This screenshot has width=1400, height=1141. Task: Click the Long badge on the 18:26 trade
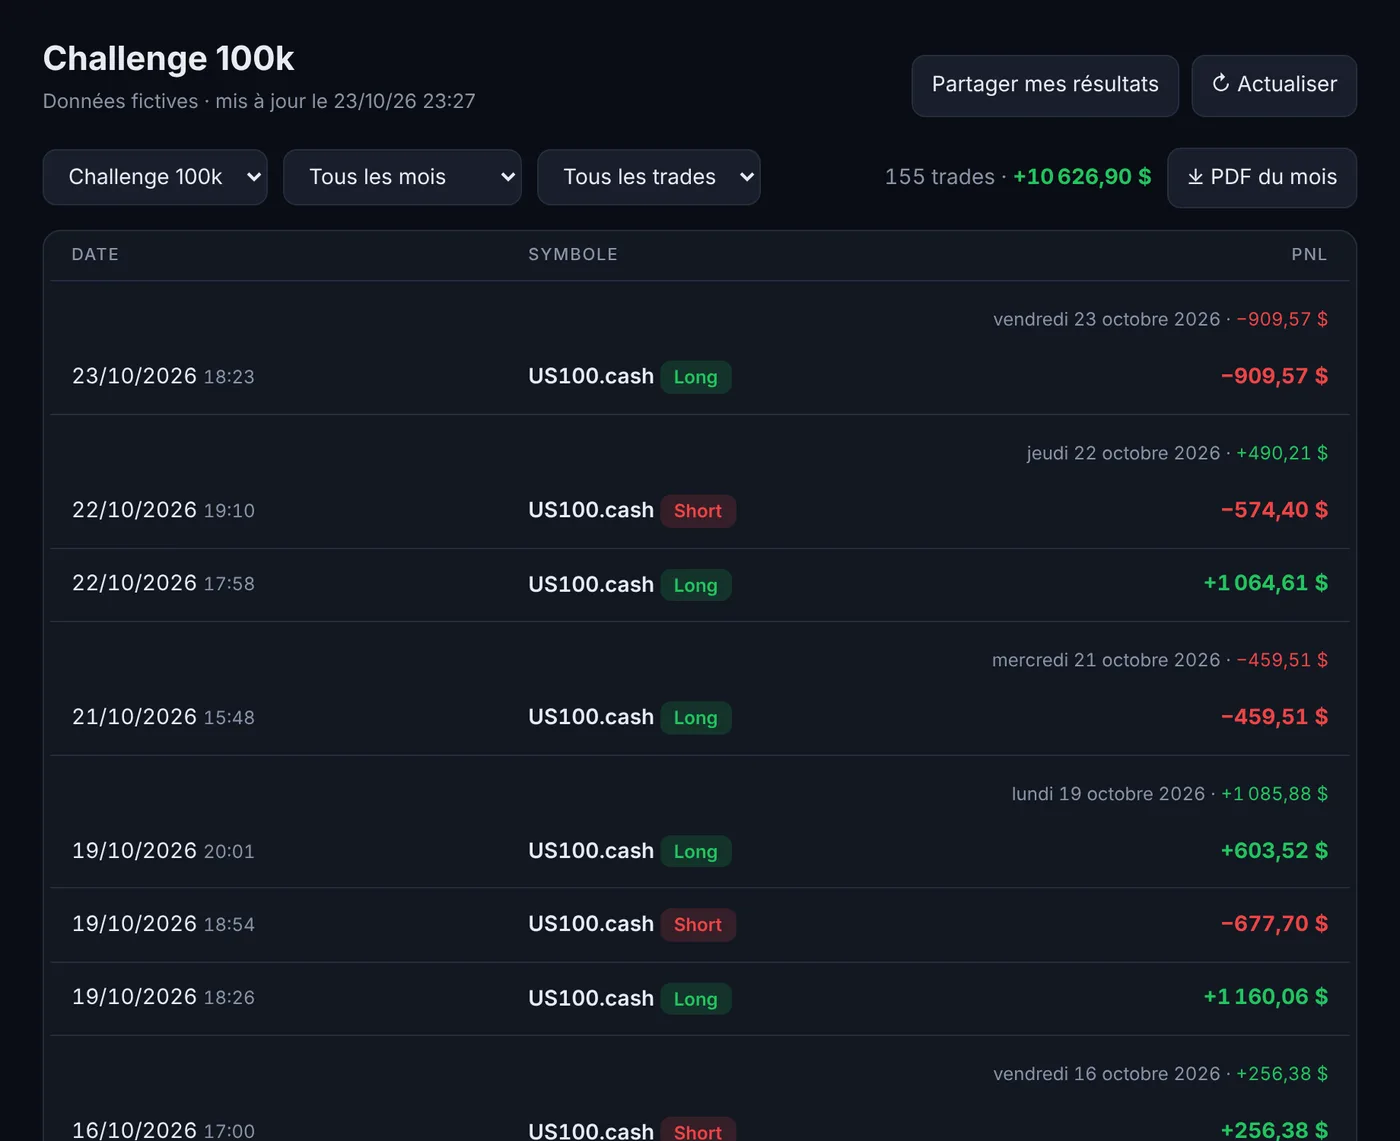696,999
